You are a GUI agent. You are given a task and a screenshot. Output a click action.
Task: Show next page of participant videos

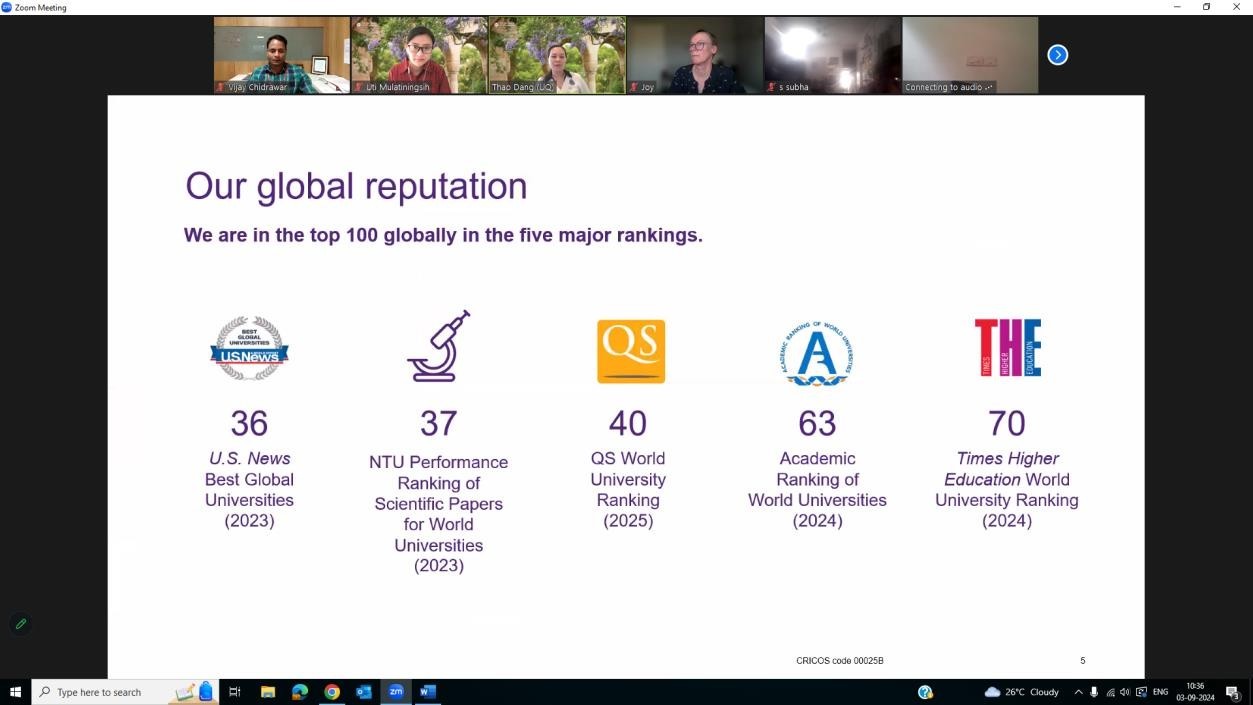[1058, 55]
